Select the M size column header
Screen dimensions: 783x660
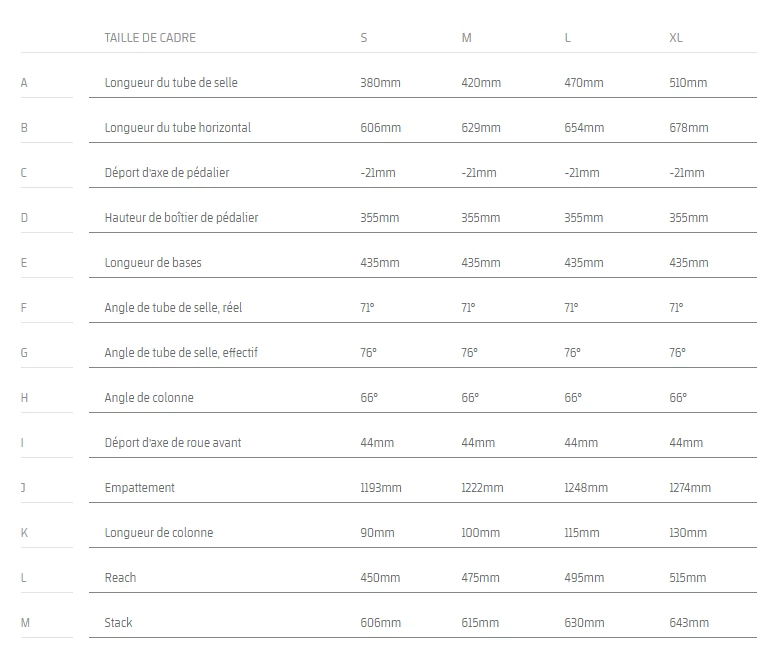click(466, 38)
